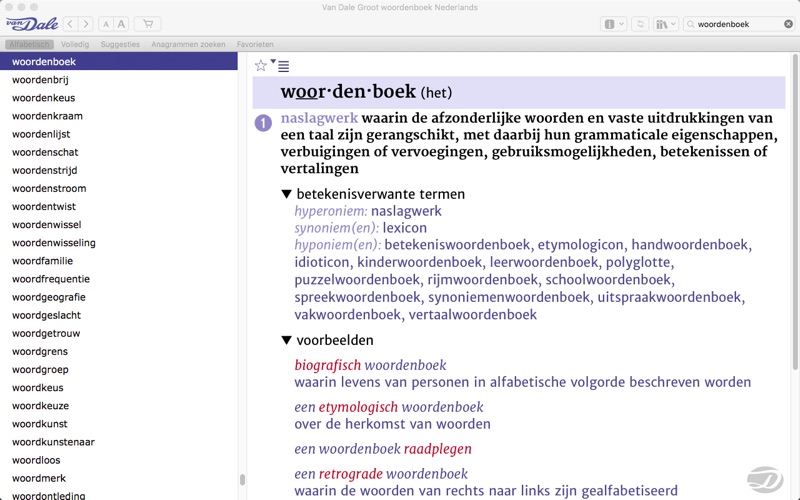Mark entry as favorite with star icon

261,65
